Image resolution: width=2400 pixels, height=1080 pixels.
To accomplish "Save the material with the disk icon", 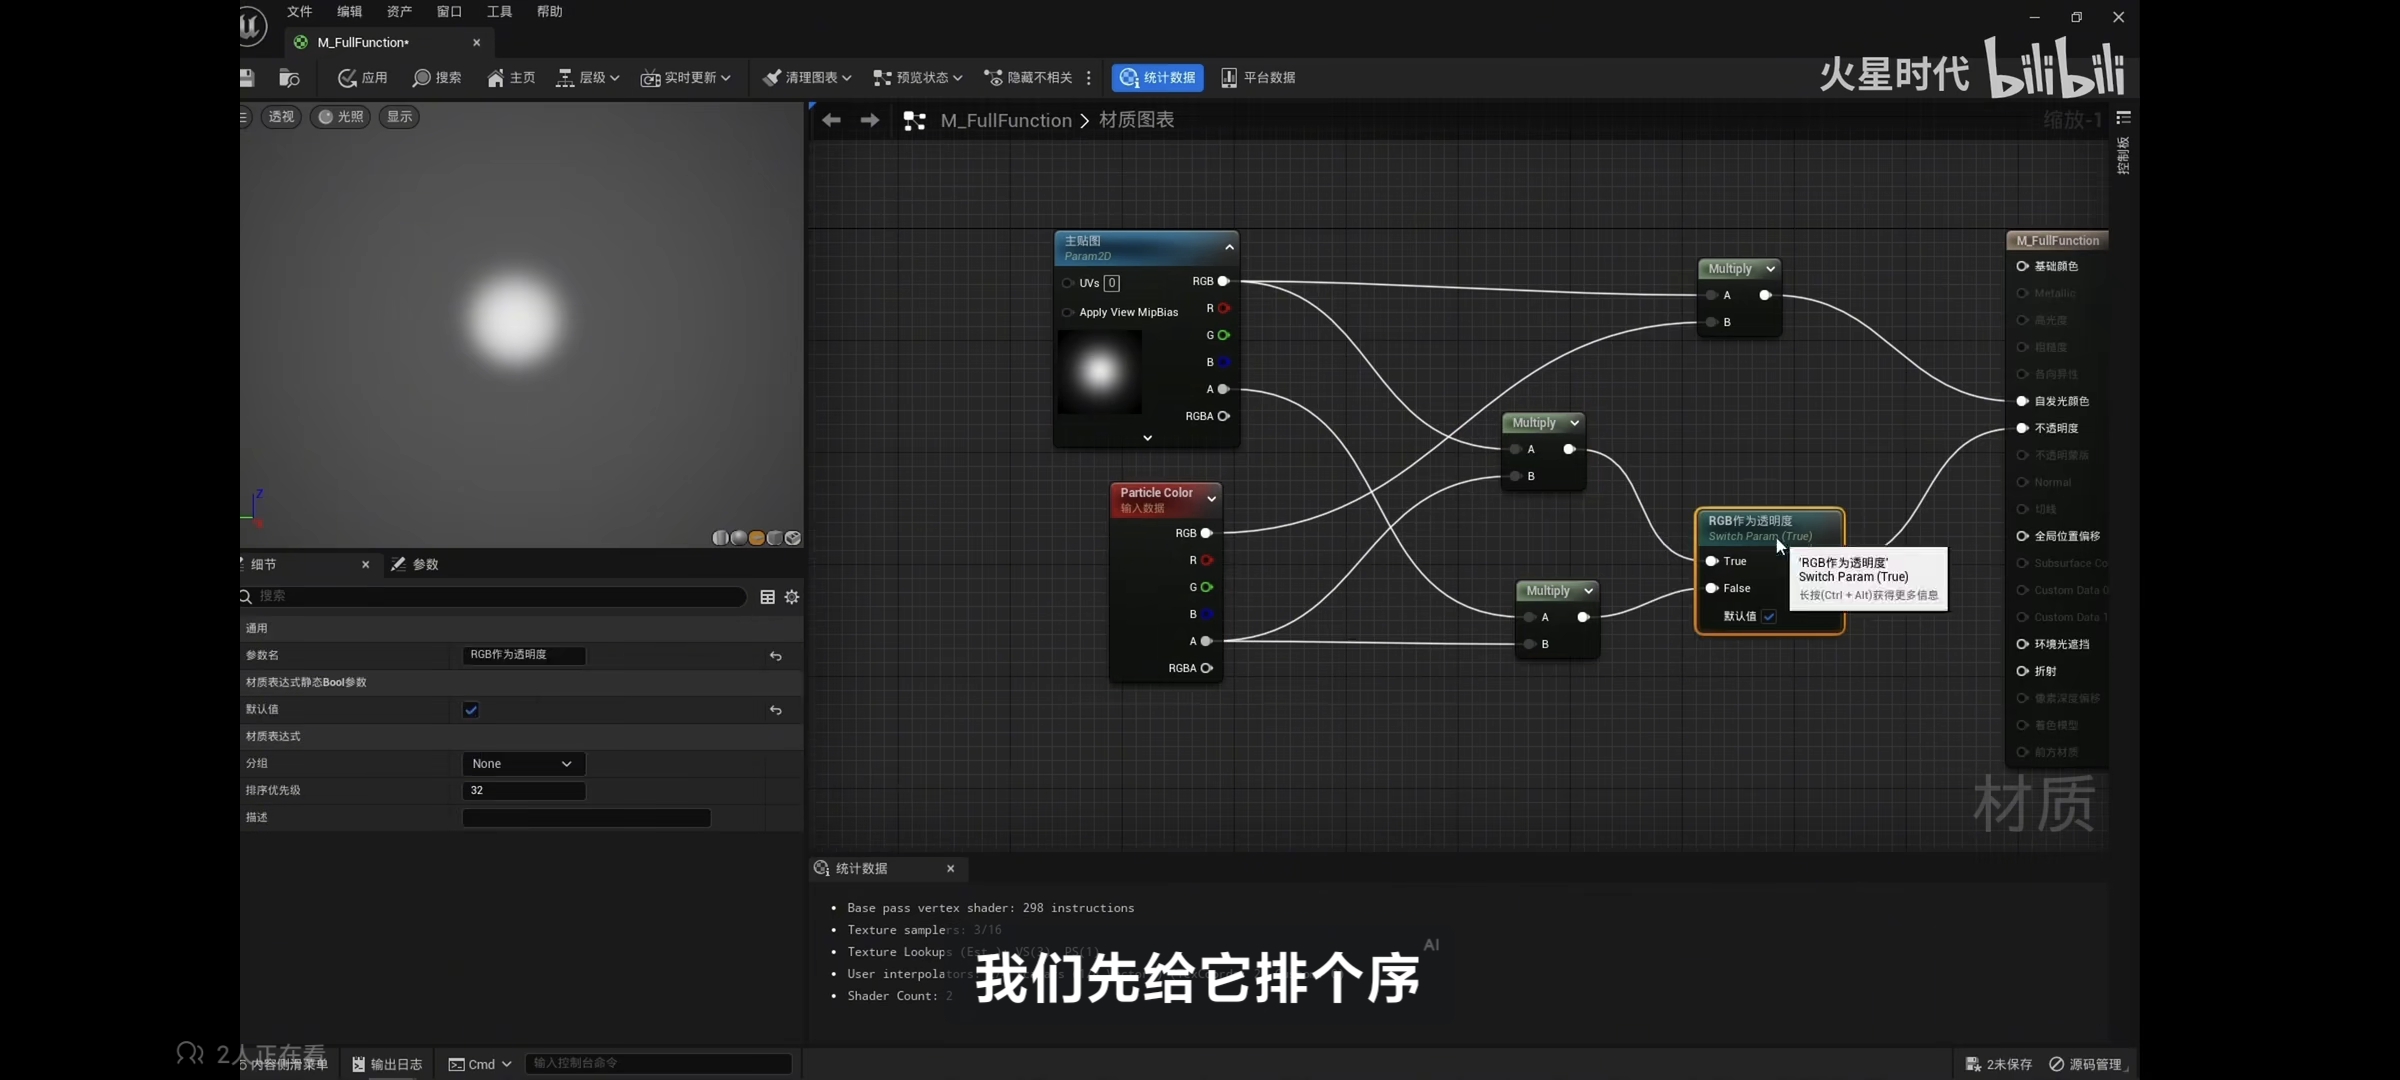I will [x=247, y=78].
